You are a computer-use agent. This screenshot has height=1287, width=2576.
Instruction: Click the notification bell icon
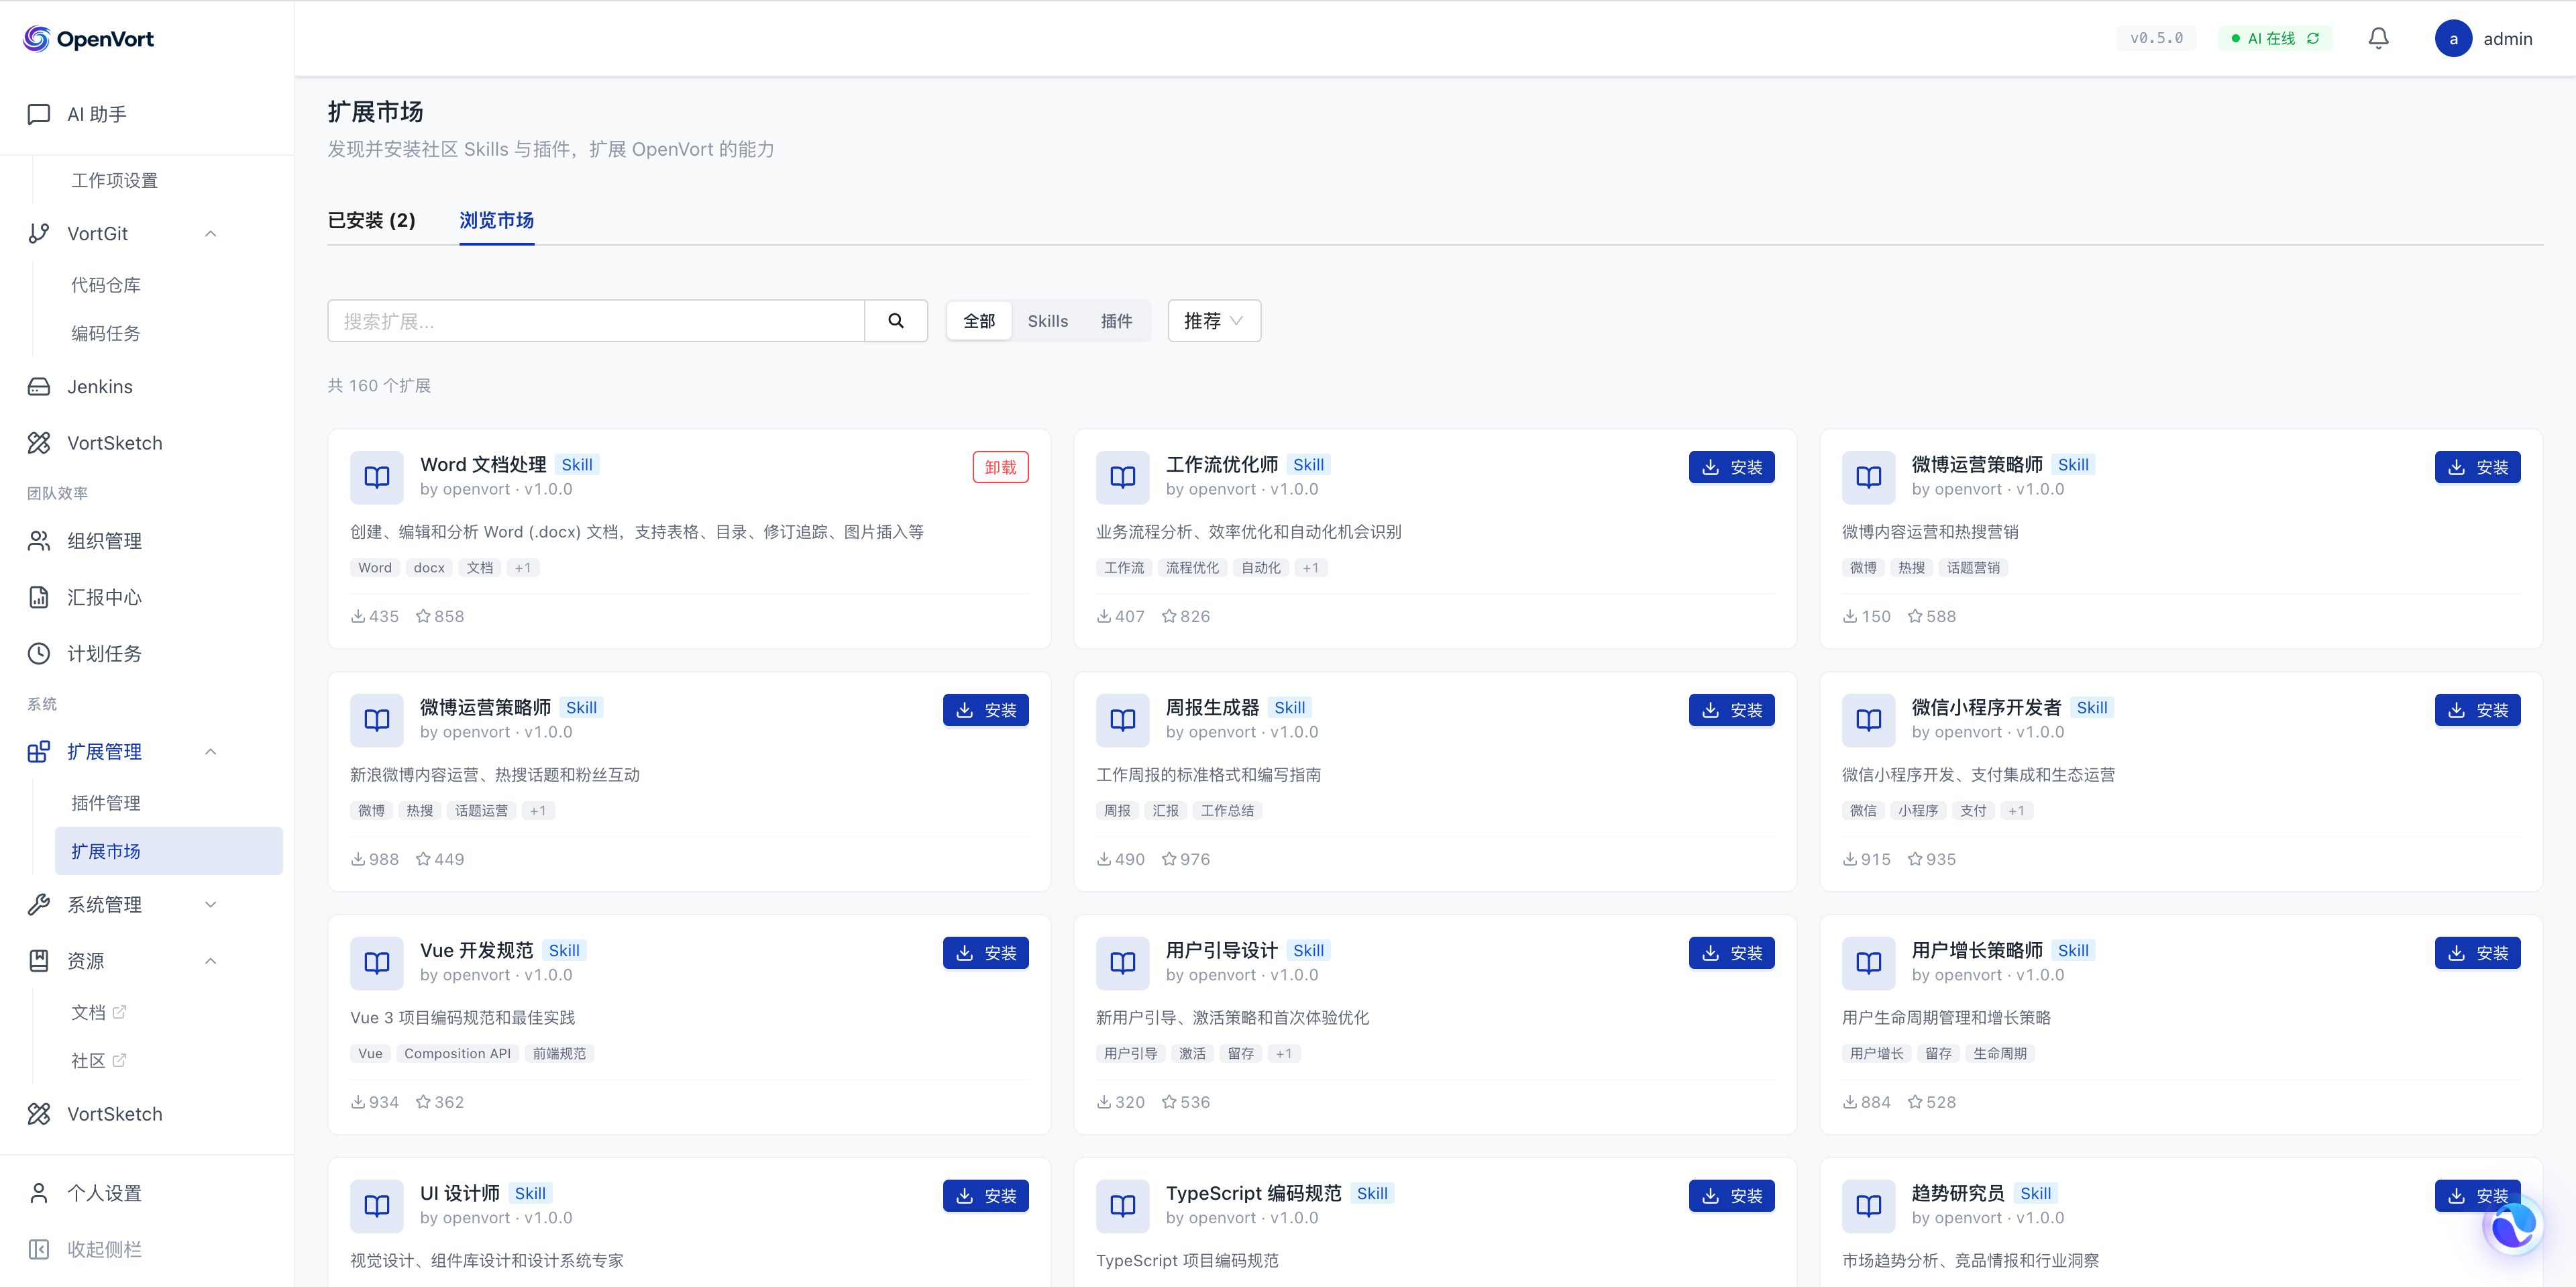[2378, 38]
